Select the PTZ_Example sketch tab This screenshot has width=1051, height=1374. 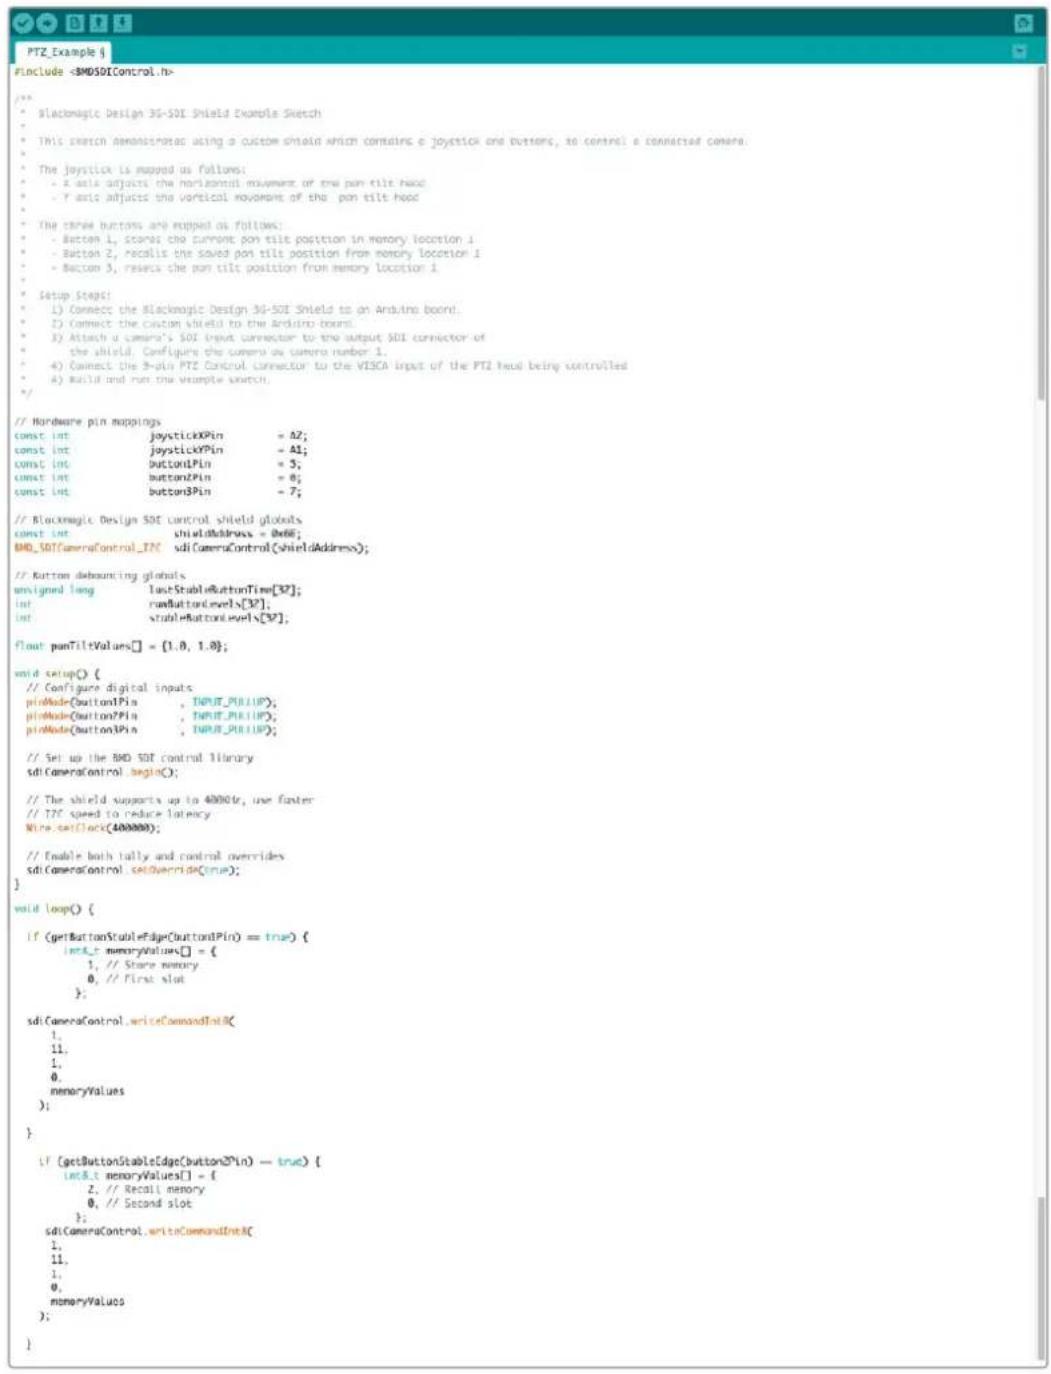click(62, 52)
